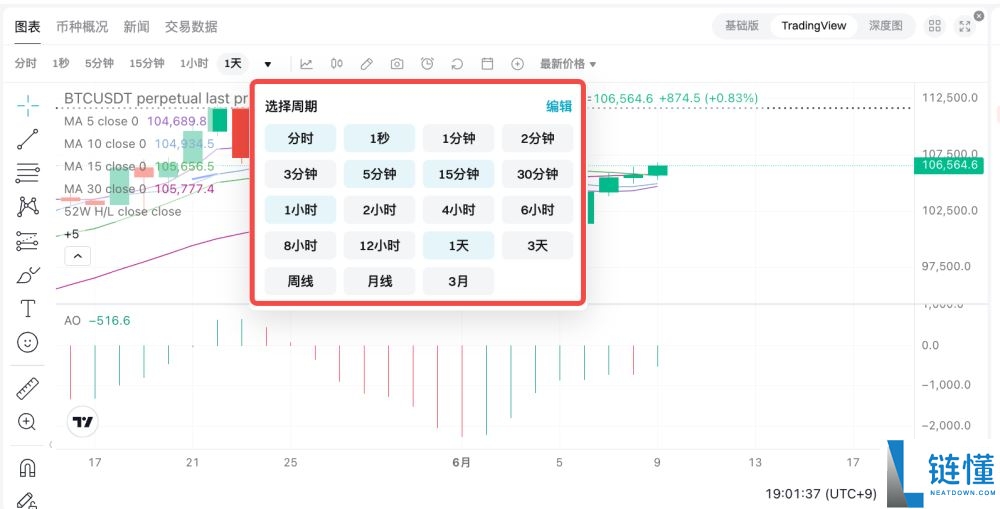Select the XABCD pattern tool
Screen dimensions: 1000x509
27,206
